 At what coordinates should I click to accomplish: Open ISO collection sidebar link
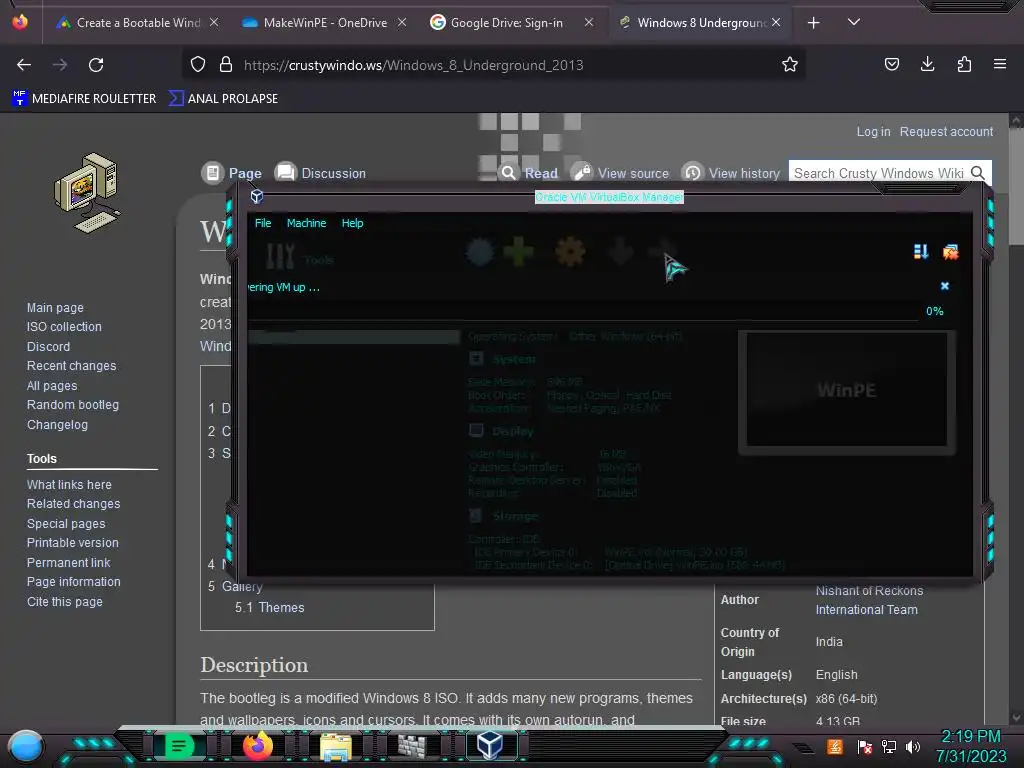pyautogui.click(x=64, y=327)
